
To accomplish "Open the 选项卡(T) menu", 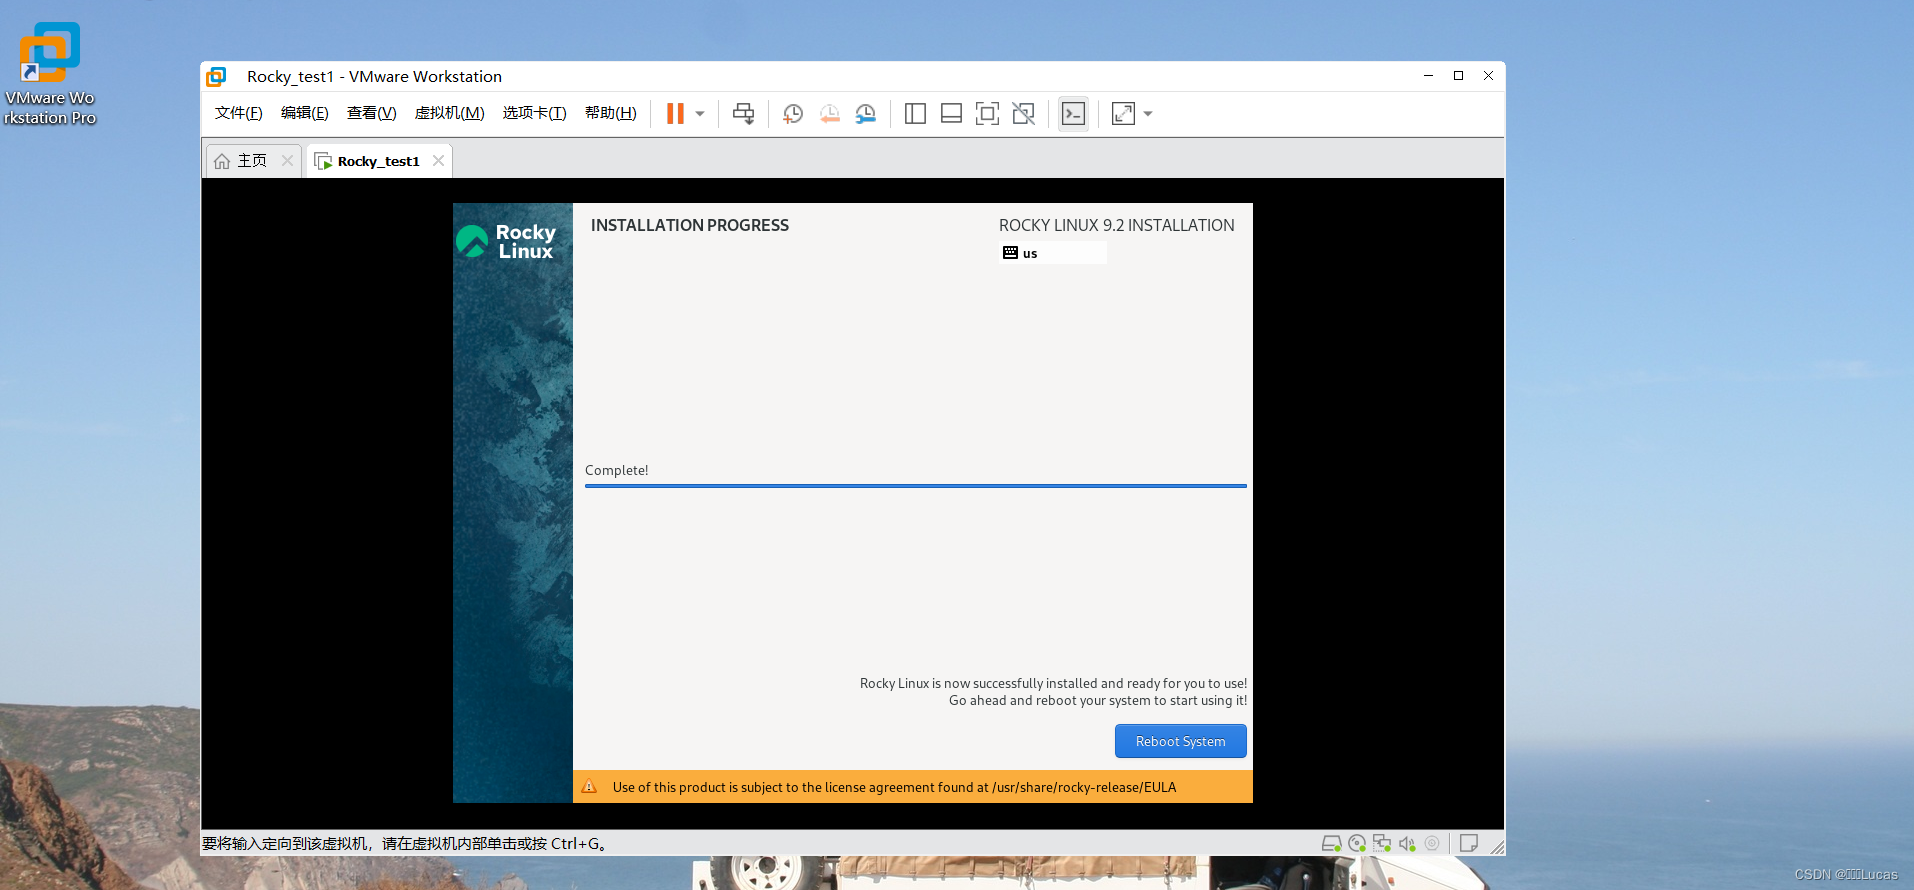I will pos(535,113).
